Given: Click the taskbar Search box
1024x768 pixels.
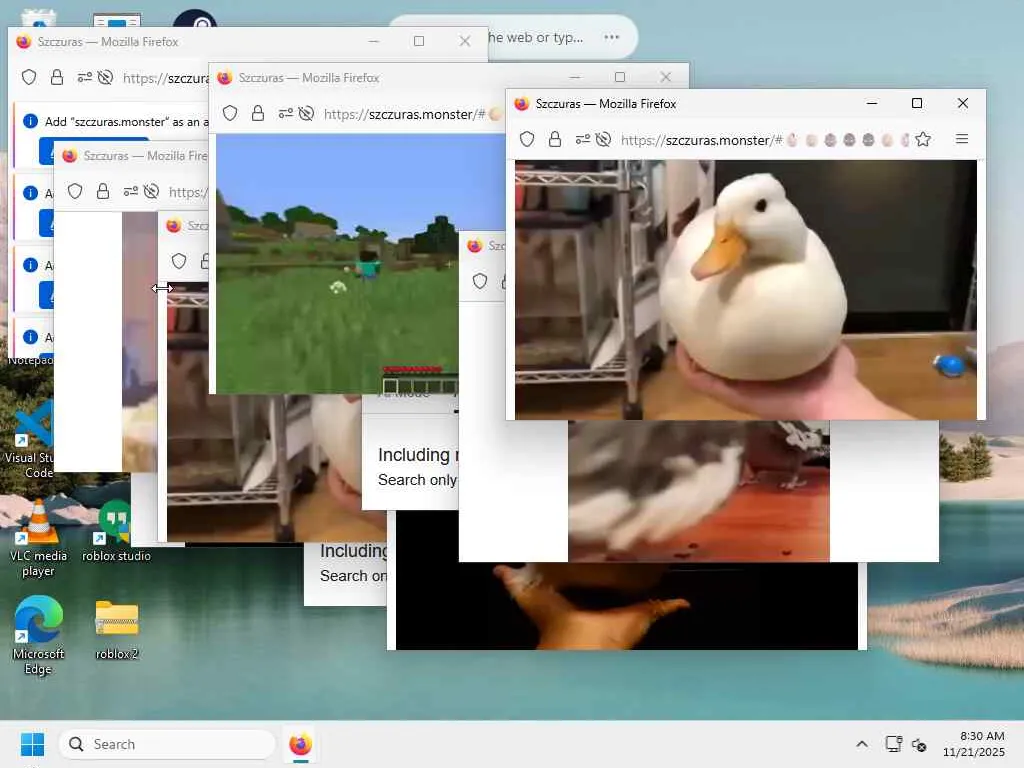Looking at the screenshot, I should click(x=167, y=744).
